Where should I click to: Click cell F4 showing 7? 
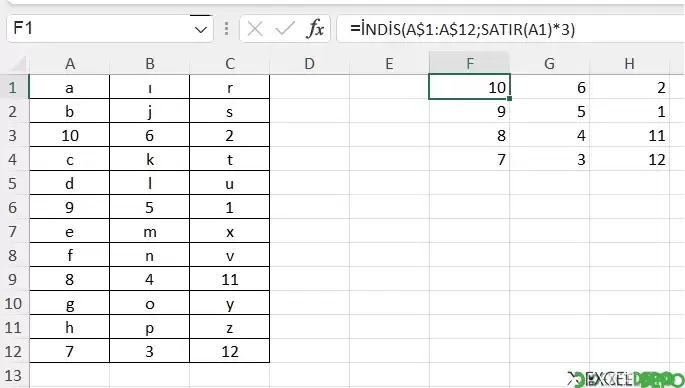[470, 159]
